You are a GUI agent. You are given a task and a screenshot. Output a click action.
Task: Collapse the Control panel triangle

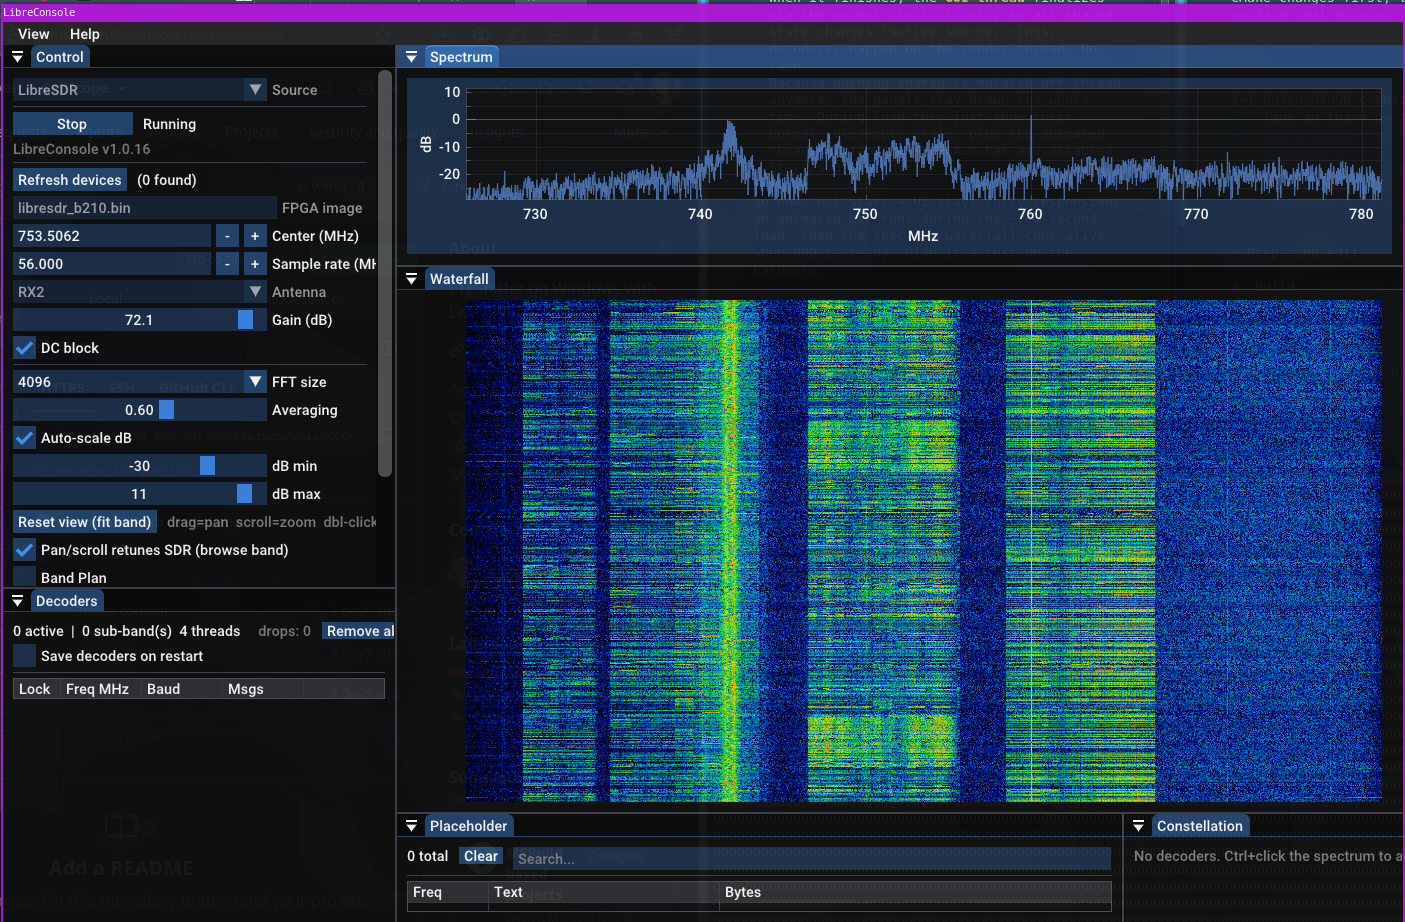pos(18,57)
